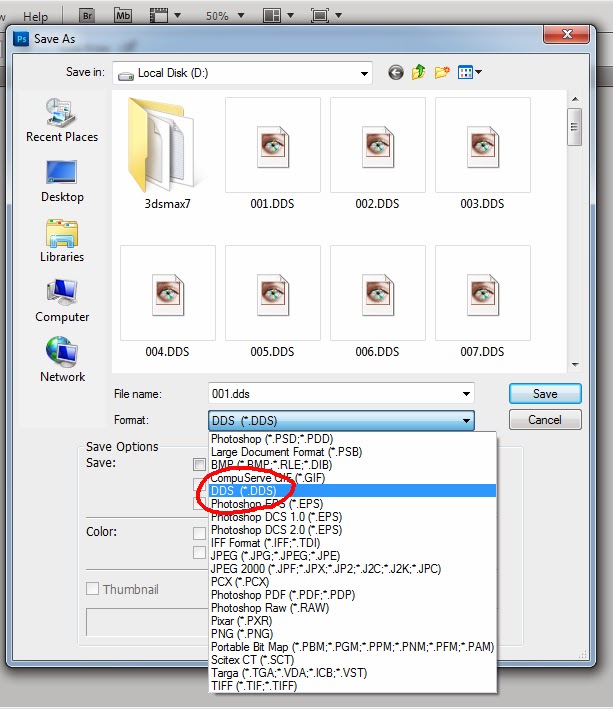The image size is (613, 709).
Task: Launch Adobe Bridge with the Br icon
Action: [87, 16]
